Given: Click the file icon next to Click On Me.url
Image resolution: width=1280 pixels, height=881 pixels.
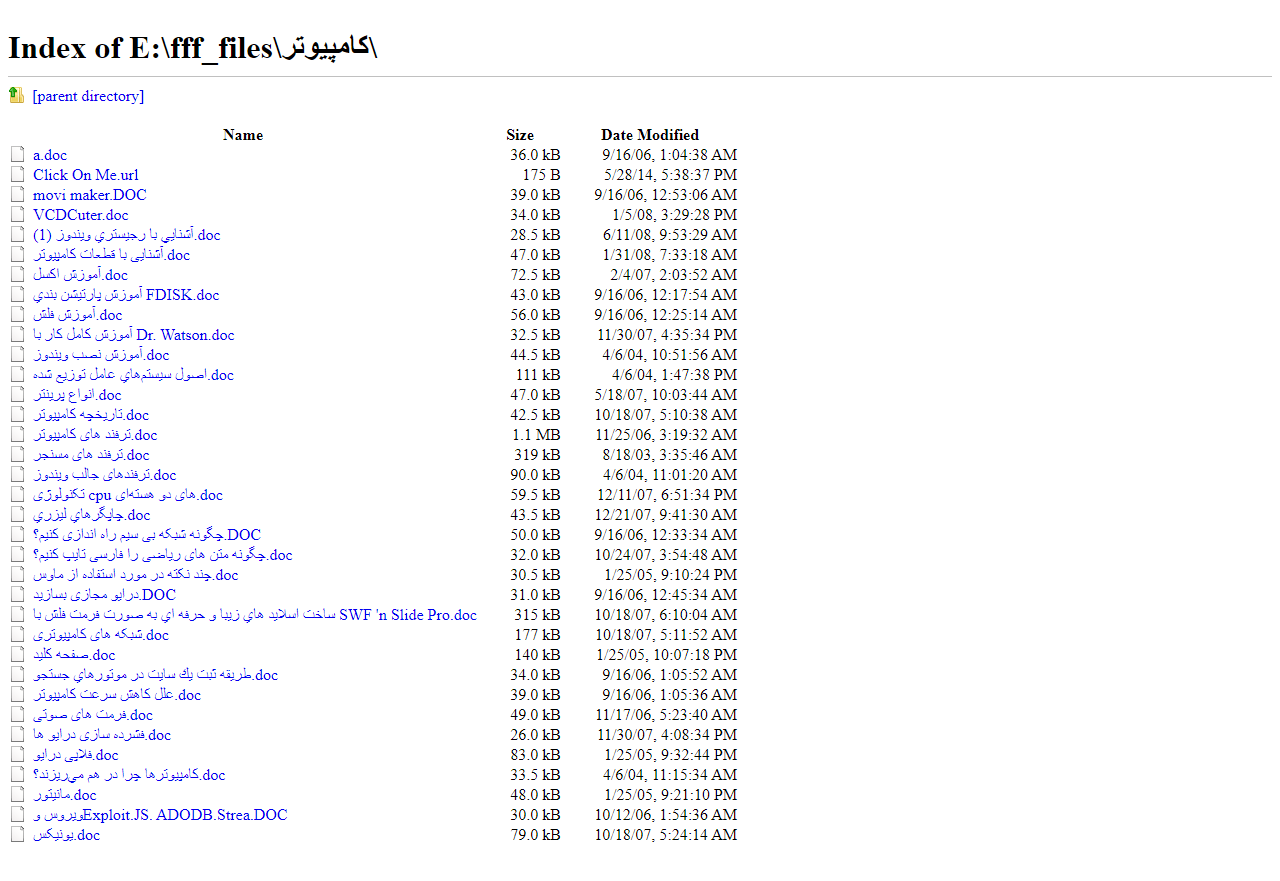Looking at the screenshot, I should [x=17, y=175].
